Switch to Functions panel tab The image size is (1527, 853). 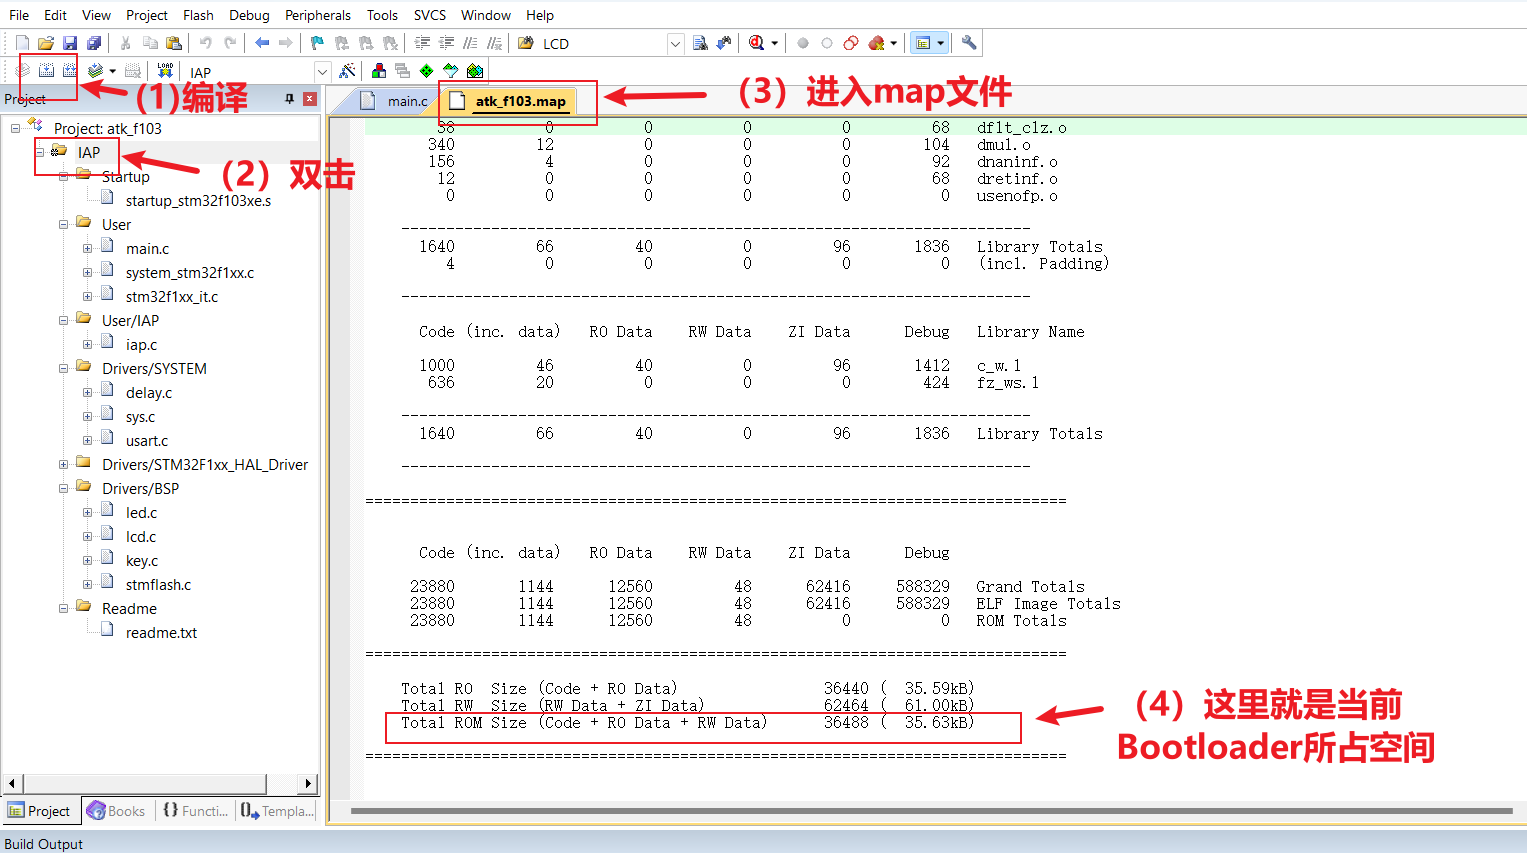(x=195, y=811)
